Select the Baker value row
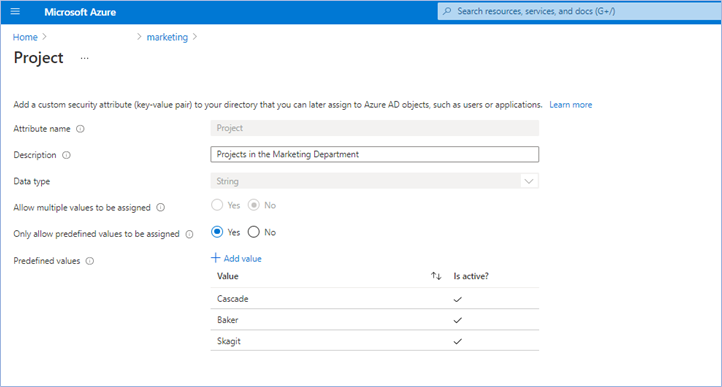The height and width of the screenshot is (387, 722). [x=375, y=320]
